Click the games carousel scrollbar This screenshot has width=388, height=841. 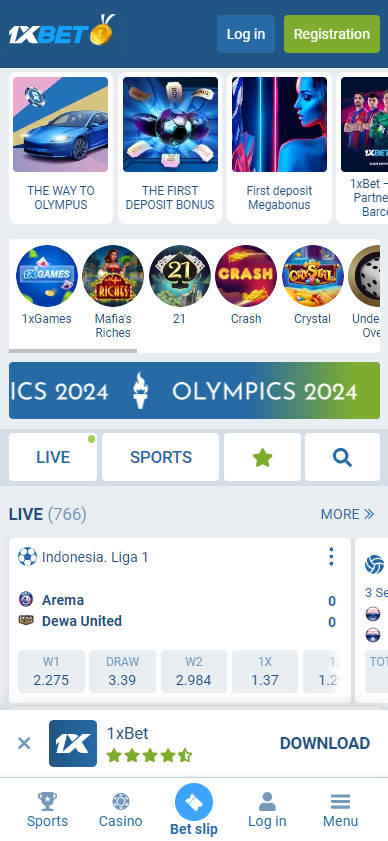pos(73,351)
